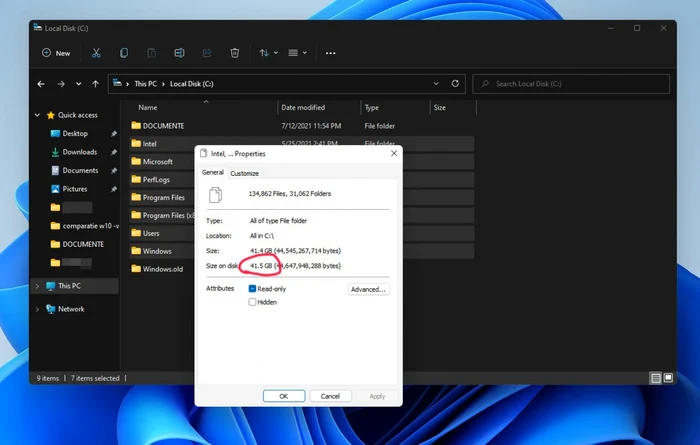Image resolution: width=700 pixels, height=445 pixels.
Task: Open recent locations chevron dropdown
Action: (79, 84)
